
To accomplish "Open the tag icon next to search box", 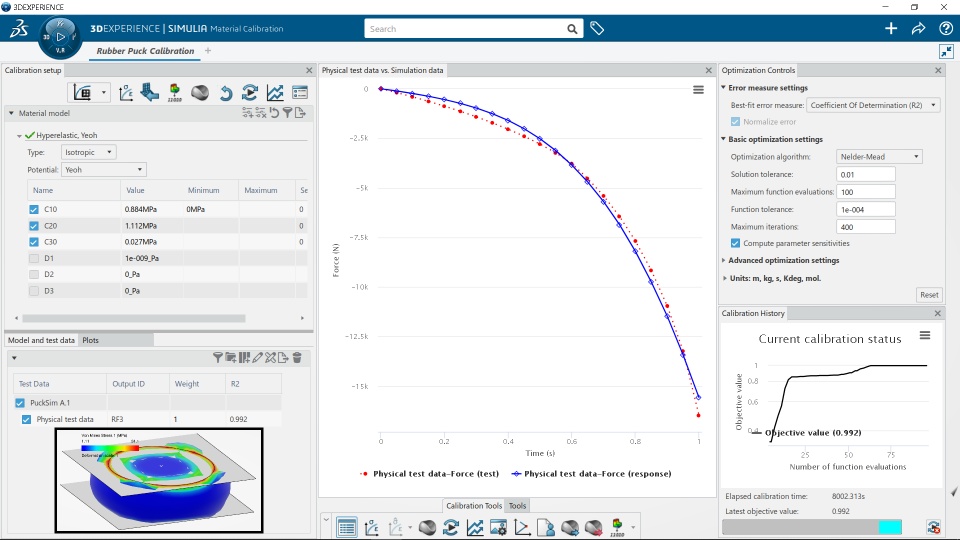I will (597, 28).
